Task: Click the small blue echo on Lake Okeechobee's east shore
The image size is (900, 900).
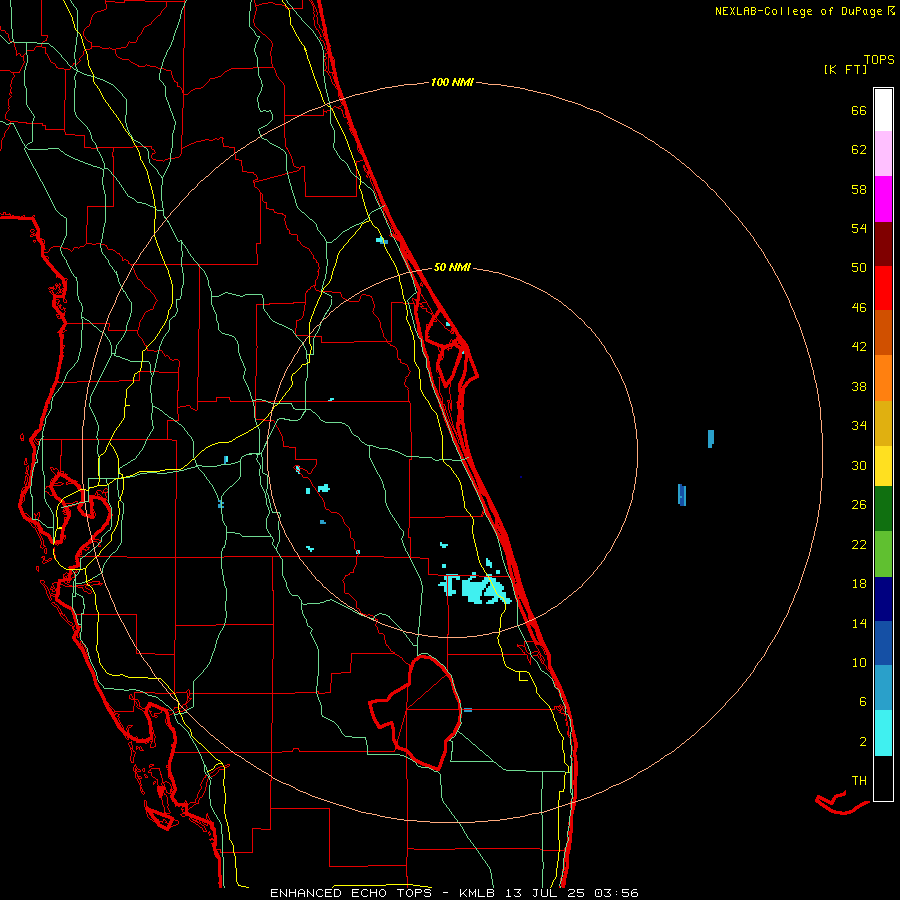Action: click(468, 710)
